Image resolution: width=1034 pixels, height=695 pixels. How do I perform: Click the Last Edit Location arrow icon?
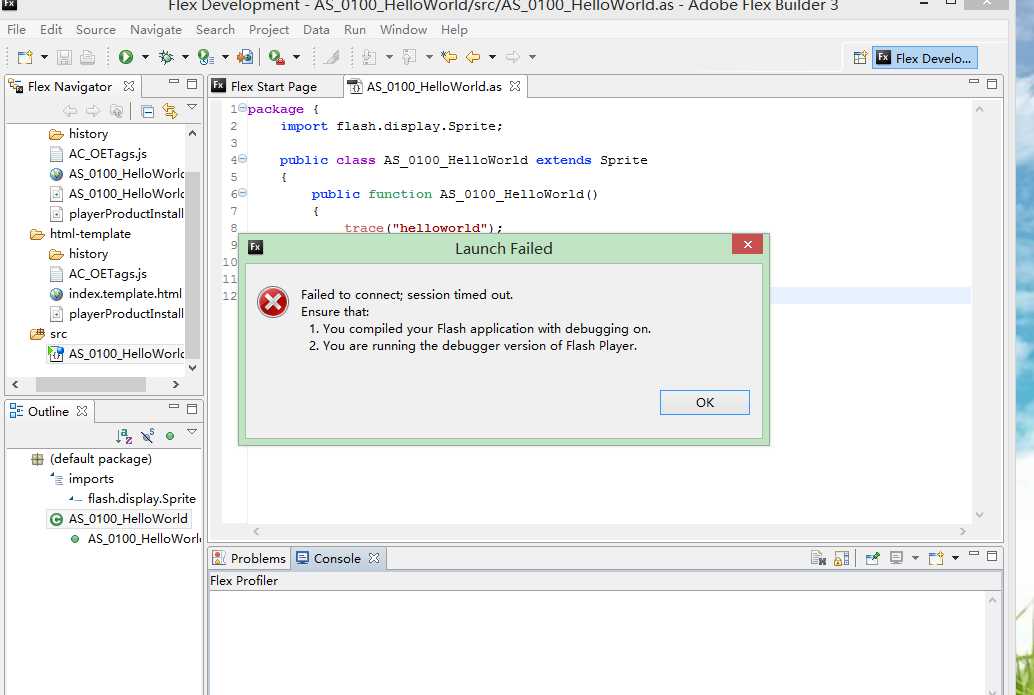(449, 57)
